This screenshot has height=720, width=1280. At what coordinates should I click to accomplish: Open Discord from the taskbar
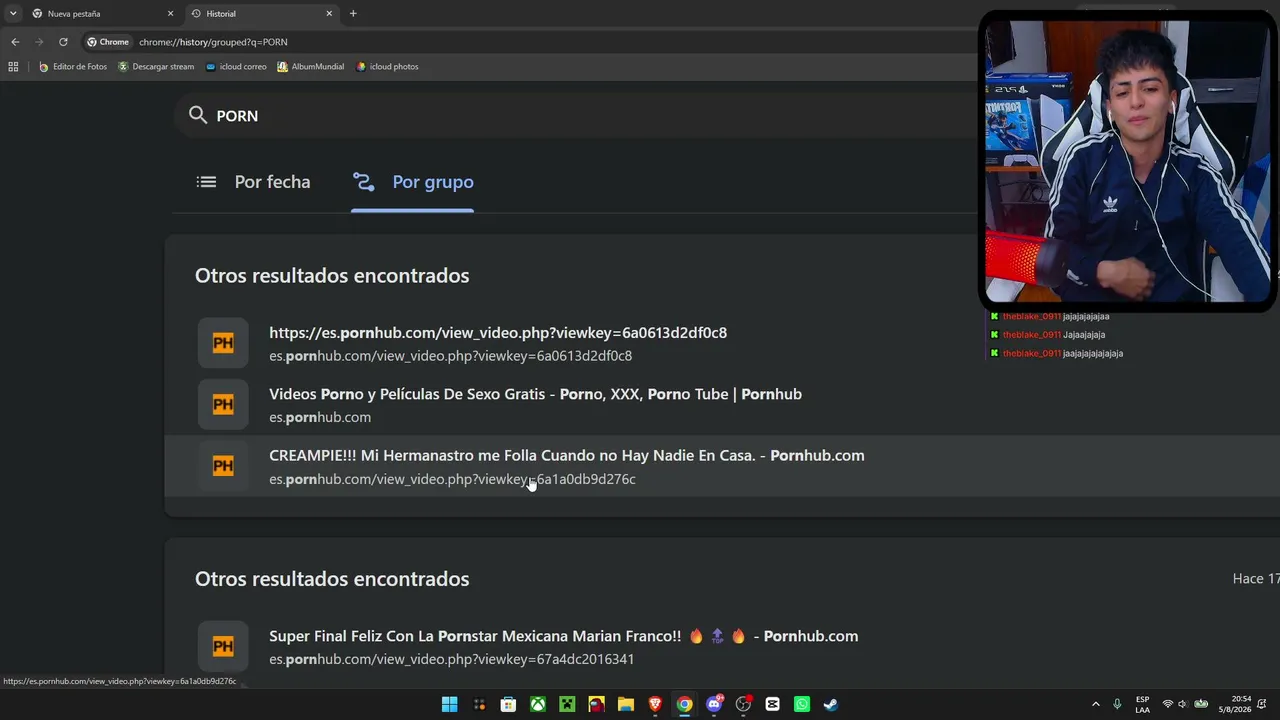pyautogui.click(x=714, y=704)
